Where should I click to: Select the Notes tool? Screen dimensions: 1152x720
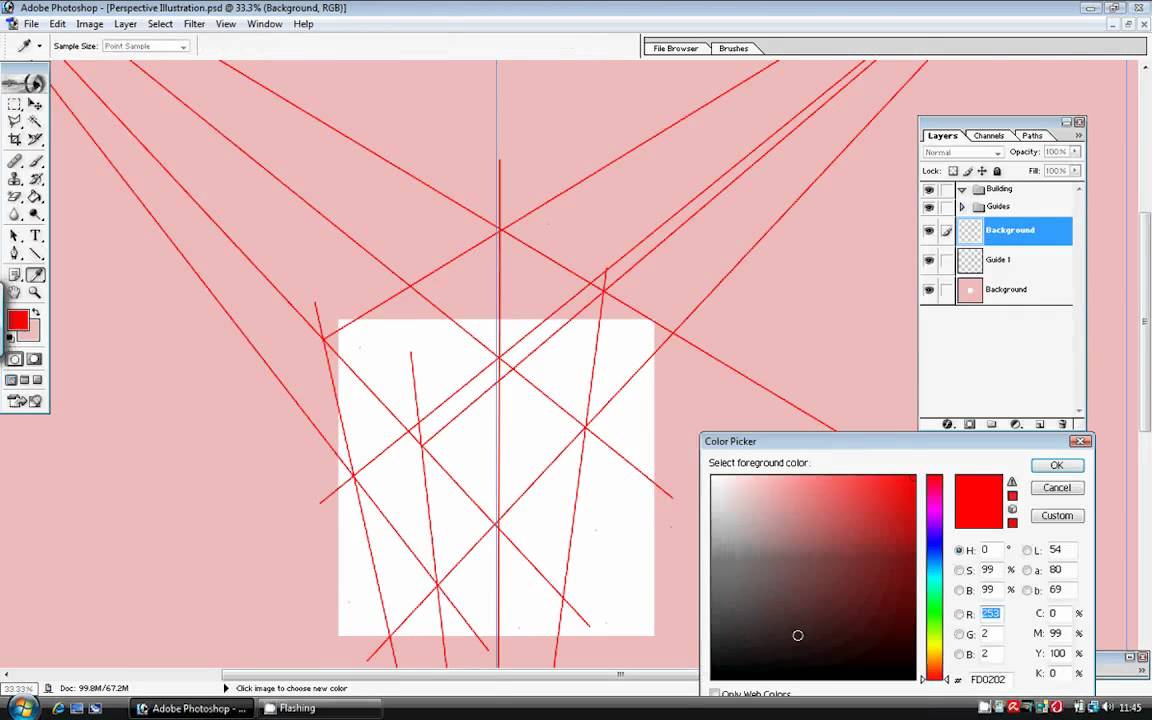(14, 275)
